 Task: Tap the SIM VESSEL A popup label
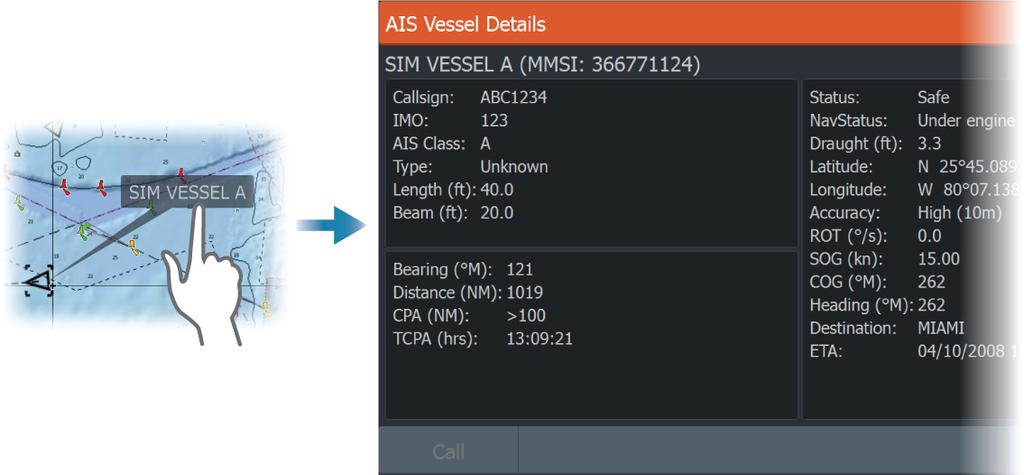[187, 192]
